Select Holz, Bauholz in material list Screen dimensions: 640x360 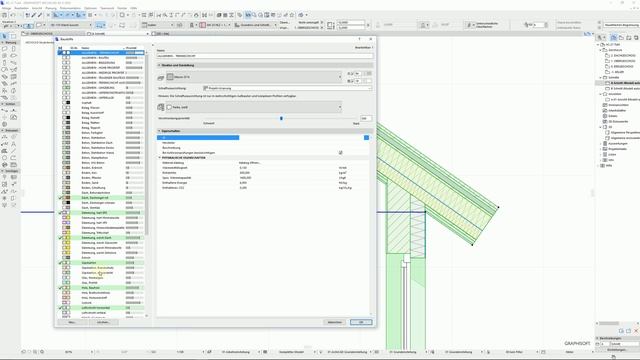click(x=101, y=288)
